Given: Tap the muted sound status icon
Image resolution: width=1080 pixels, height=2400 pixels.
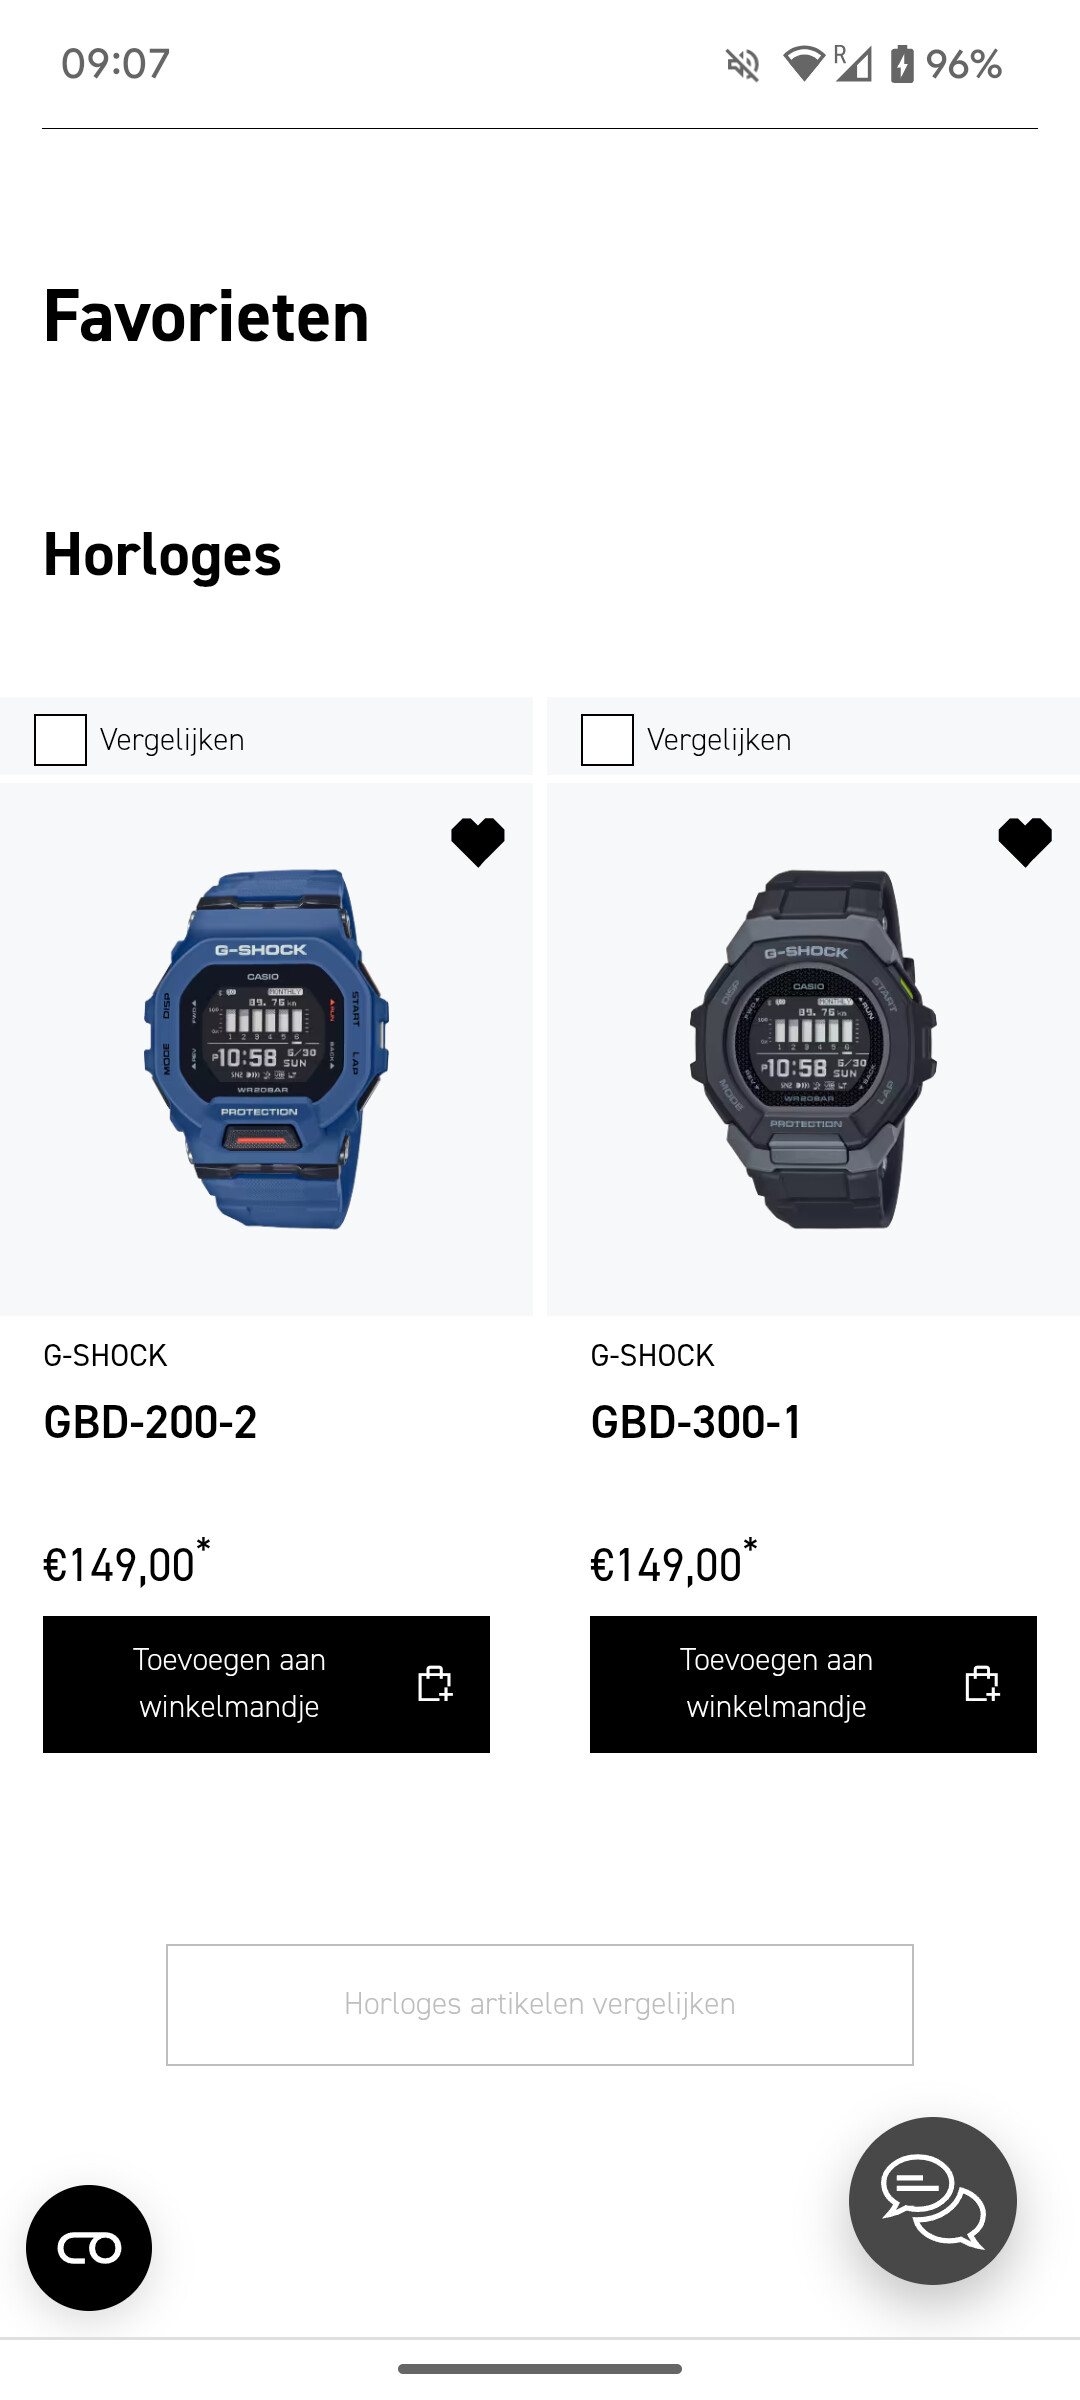Looking at the screenshot, I should (x=743, y=65).
